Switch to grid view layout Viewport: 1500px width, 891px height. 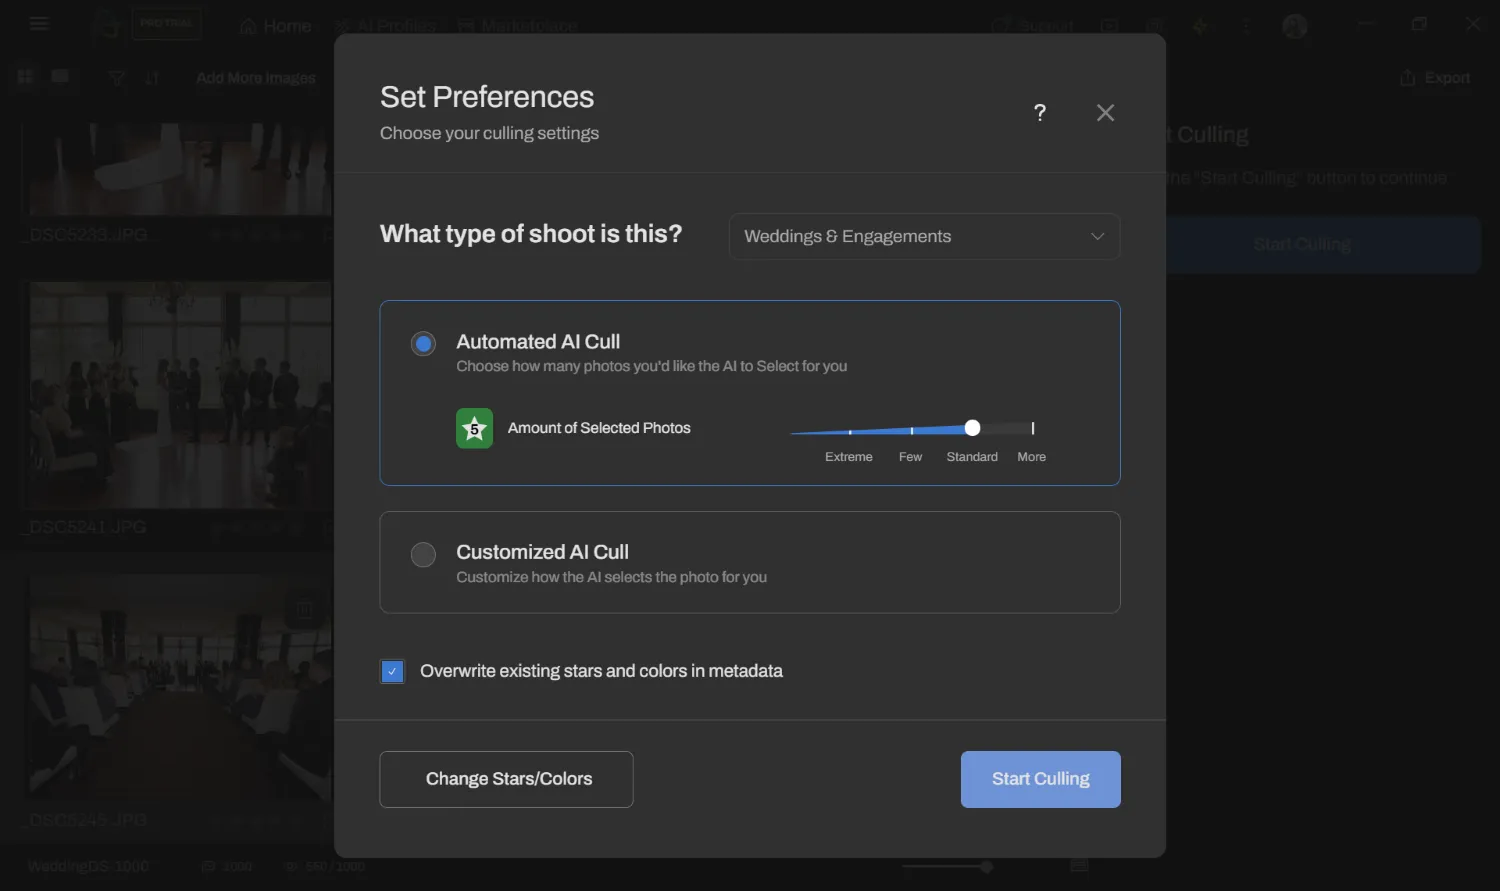24,77
